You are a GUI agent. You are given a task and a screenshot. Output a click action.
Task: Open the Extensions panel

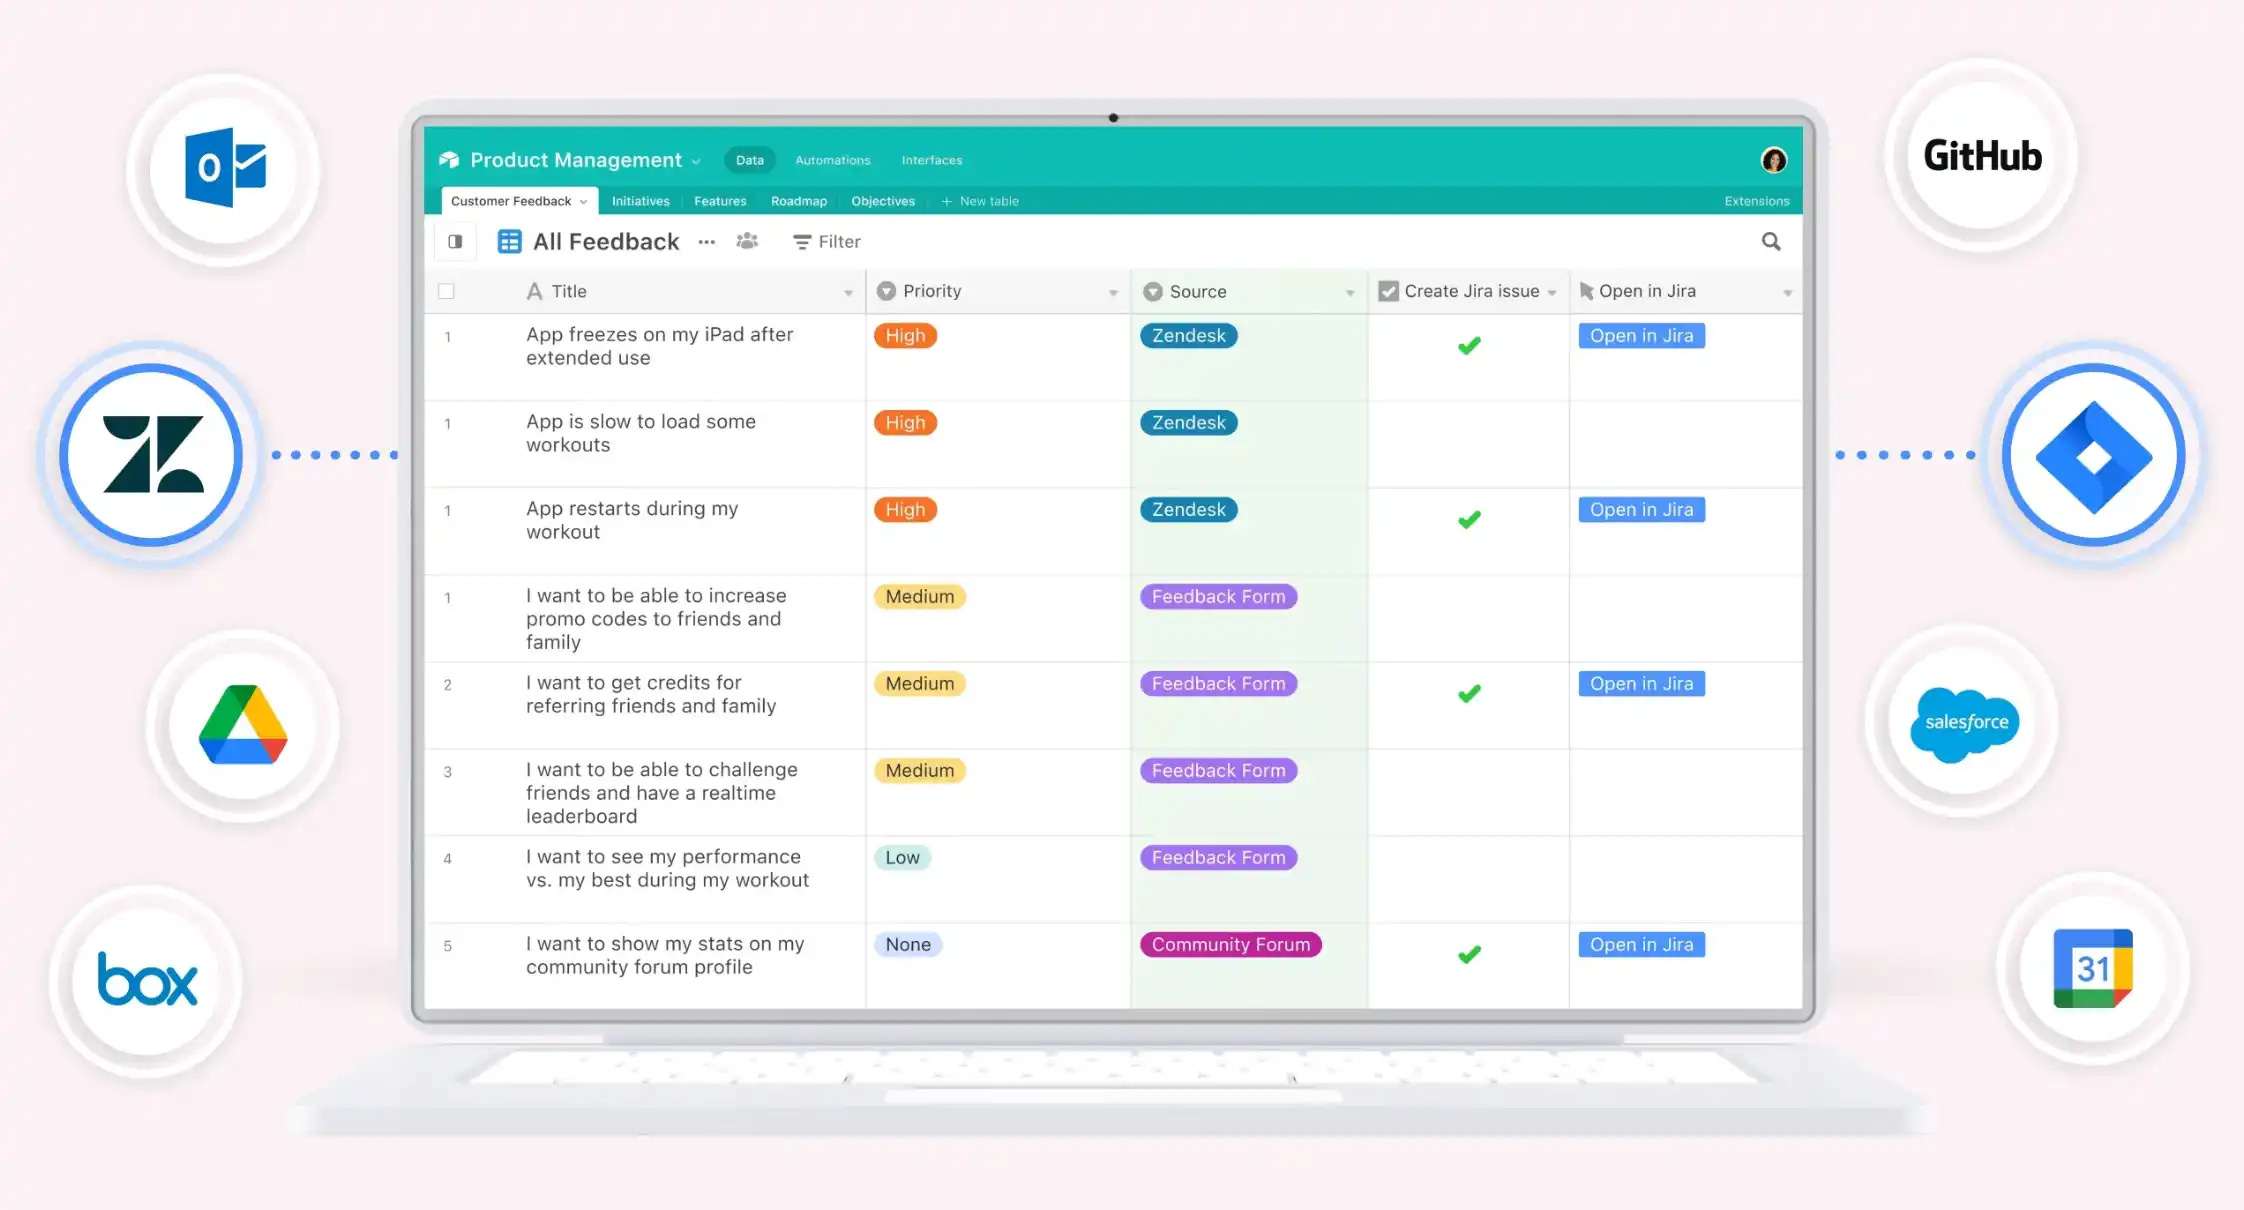click(x=1756, y=201)
